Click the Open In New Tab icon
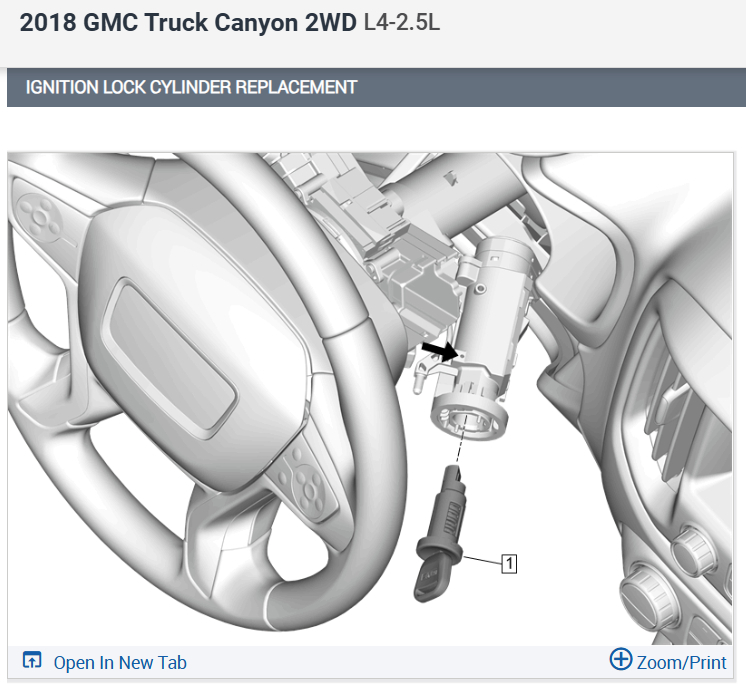 pyautogui.click(x=32, y=660)
